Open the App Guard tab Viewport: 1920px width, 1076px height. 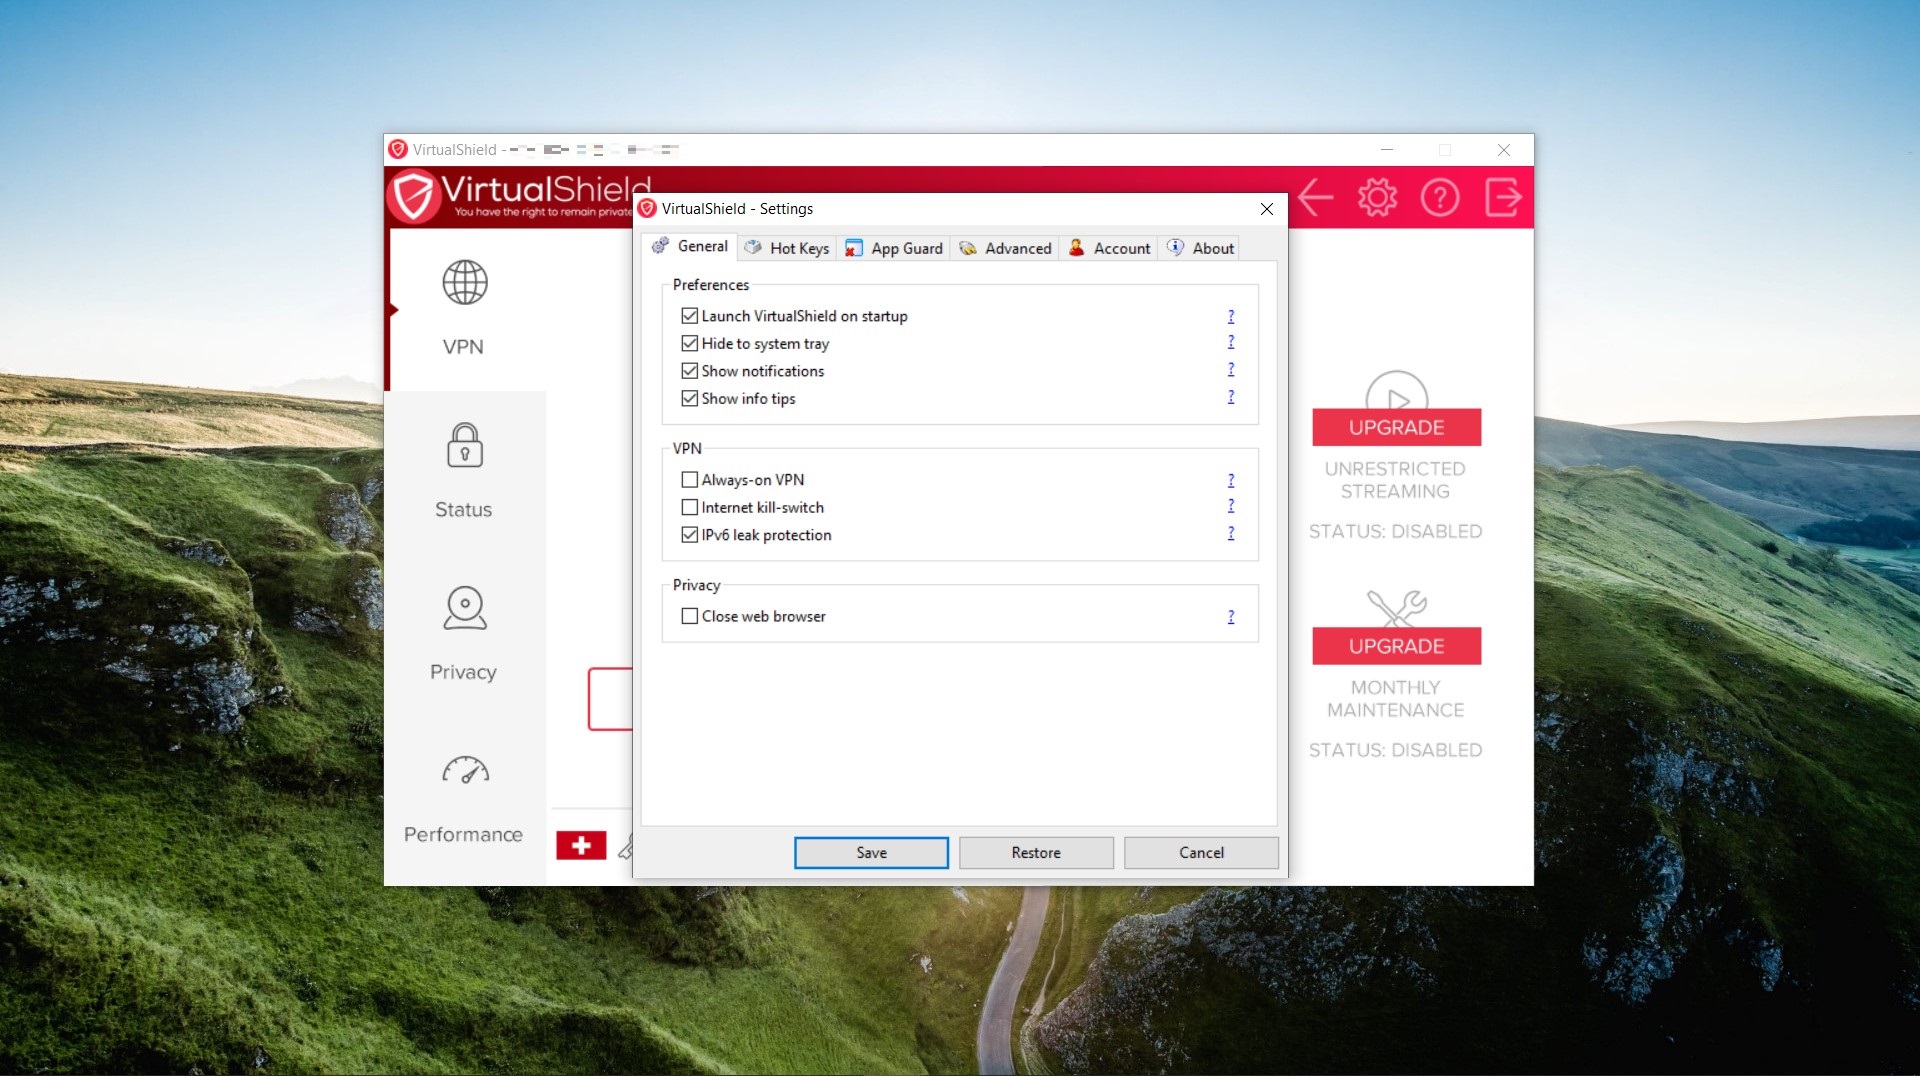tap(894, 248)
